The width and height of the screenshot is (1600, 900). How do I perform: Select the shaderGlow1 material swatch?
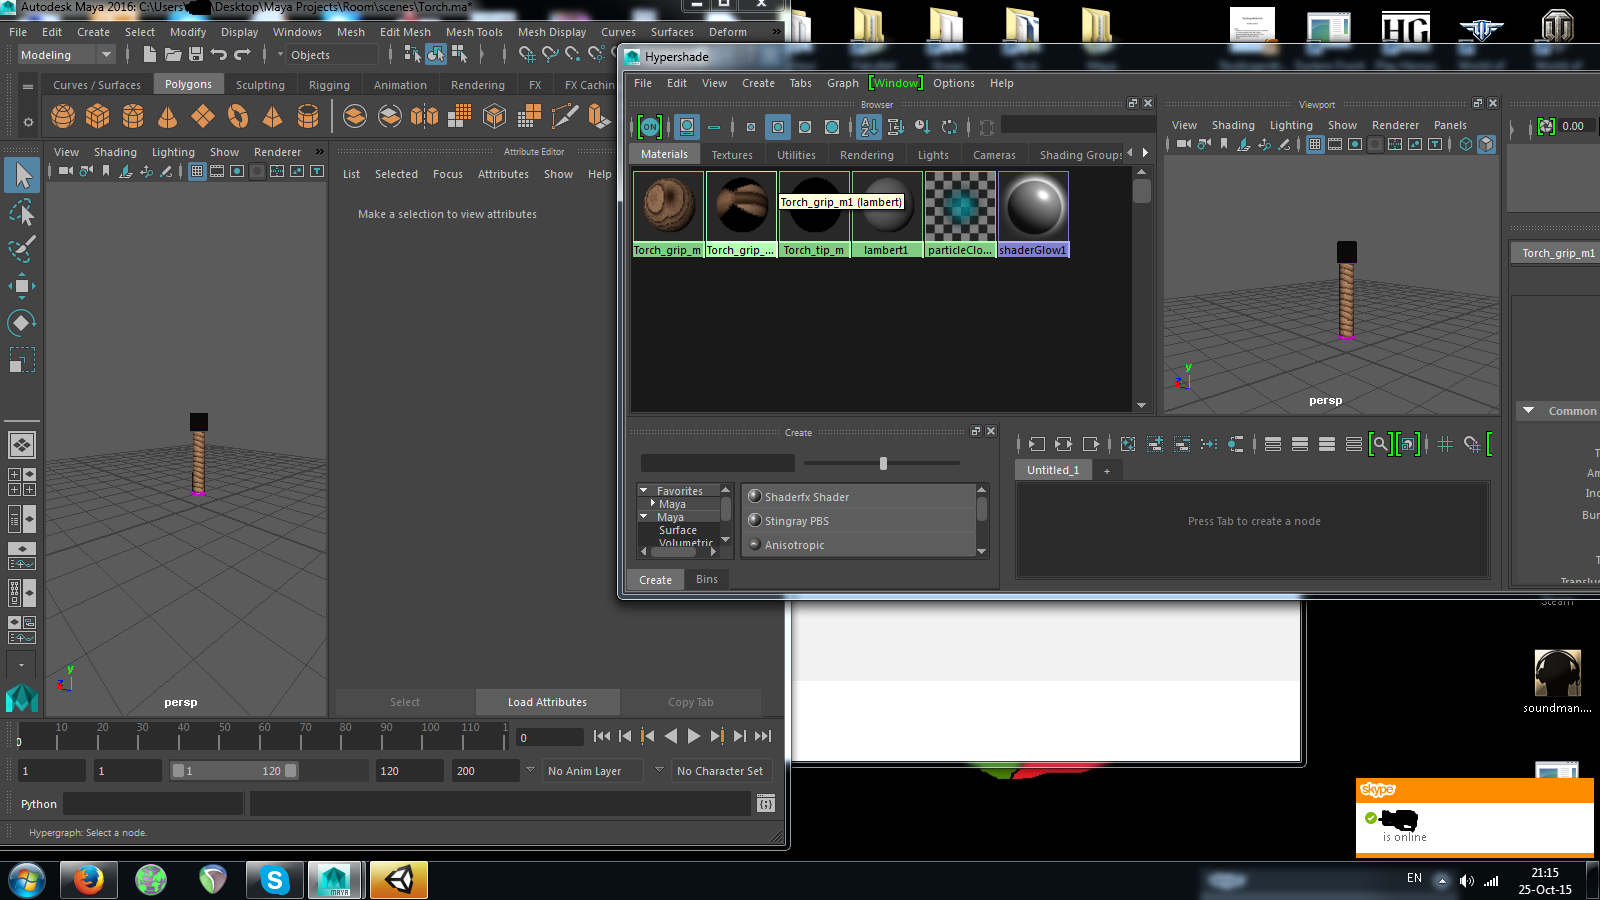[1033, 214]
